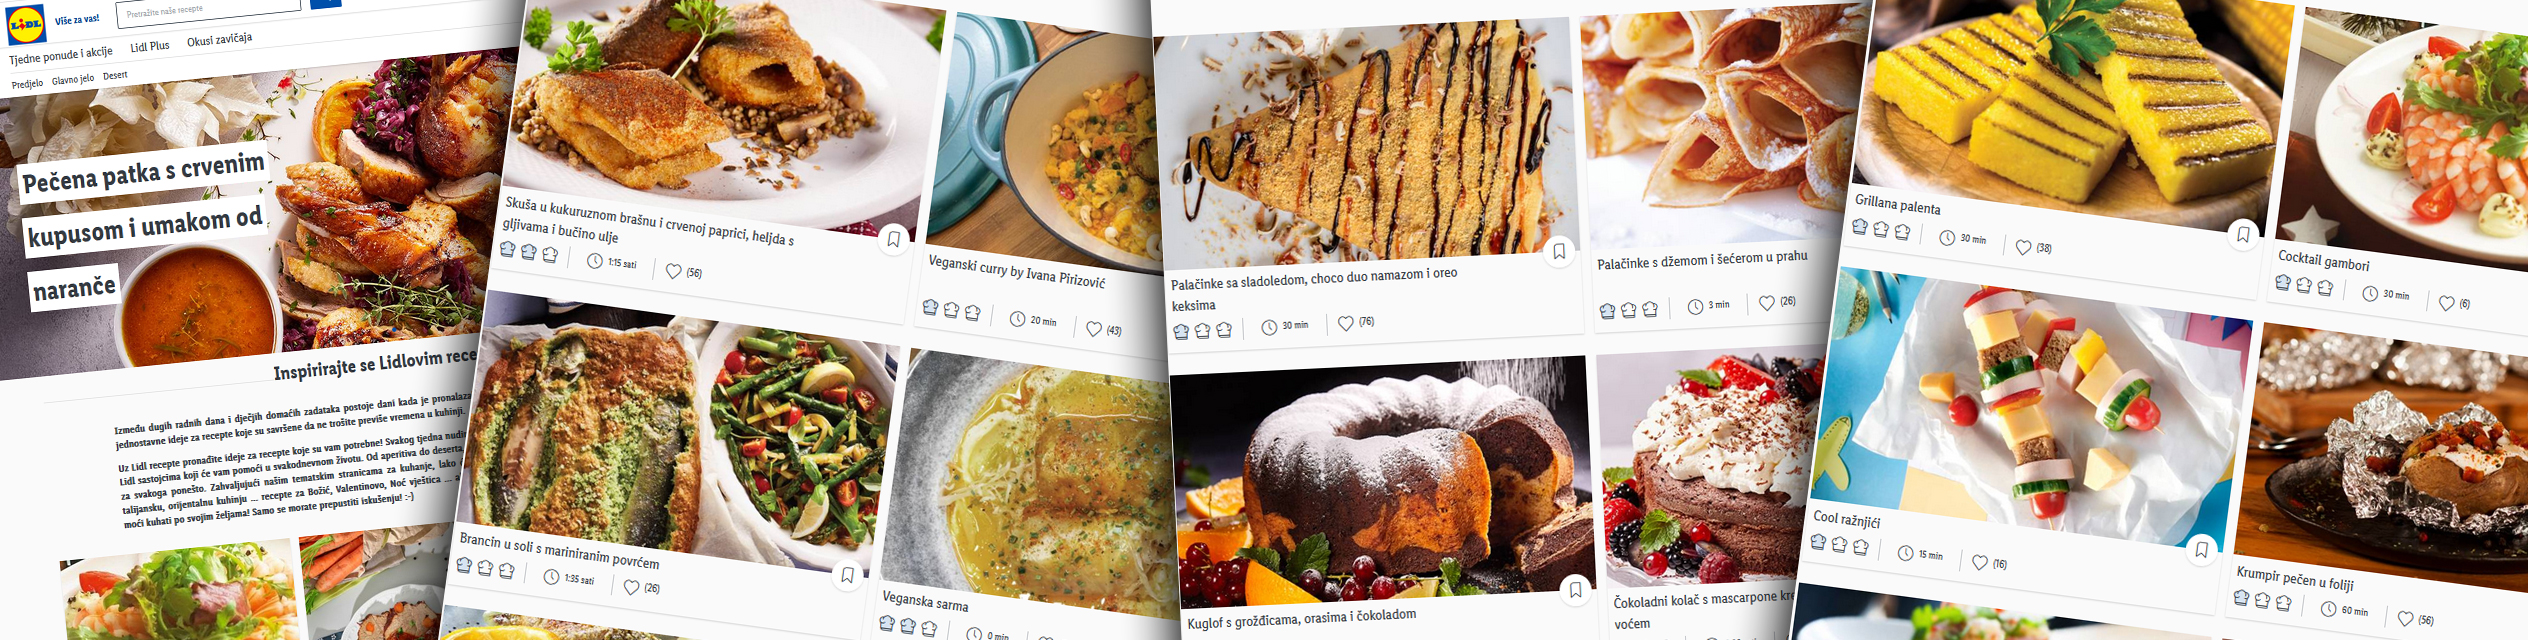Like the Cocktail gambori heart icon
Screen dimensions: 2528x640
click(x=2447, y=303)
